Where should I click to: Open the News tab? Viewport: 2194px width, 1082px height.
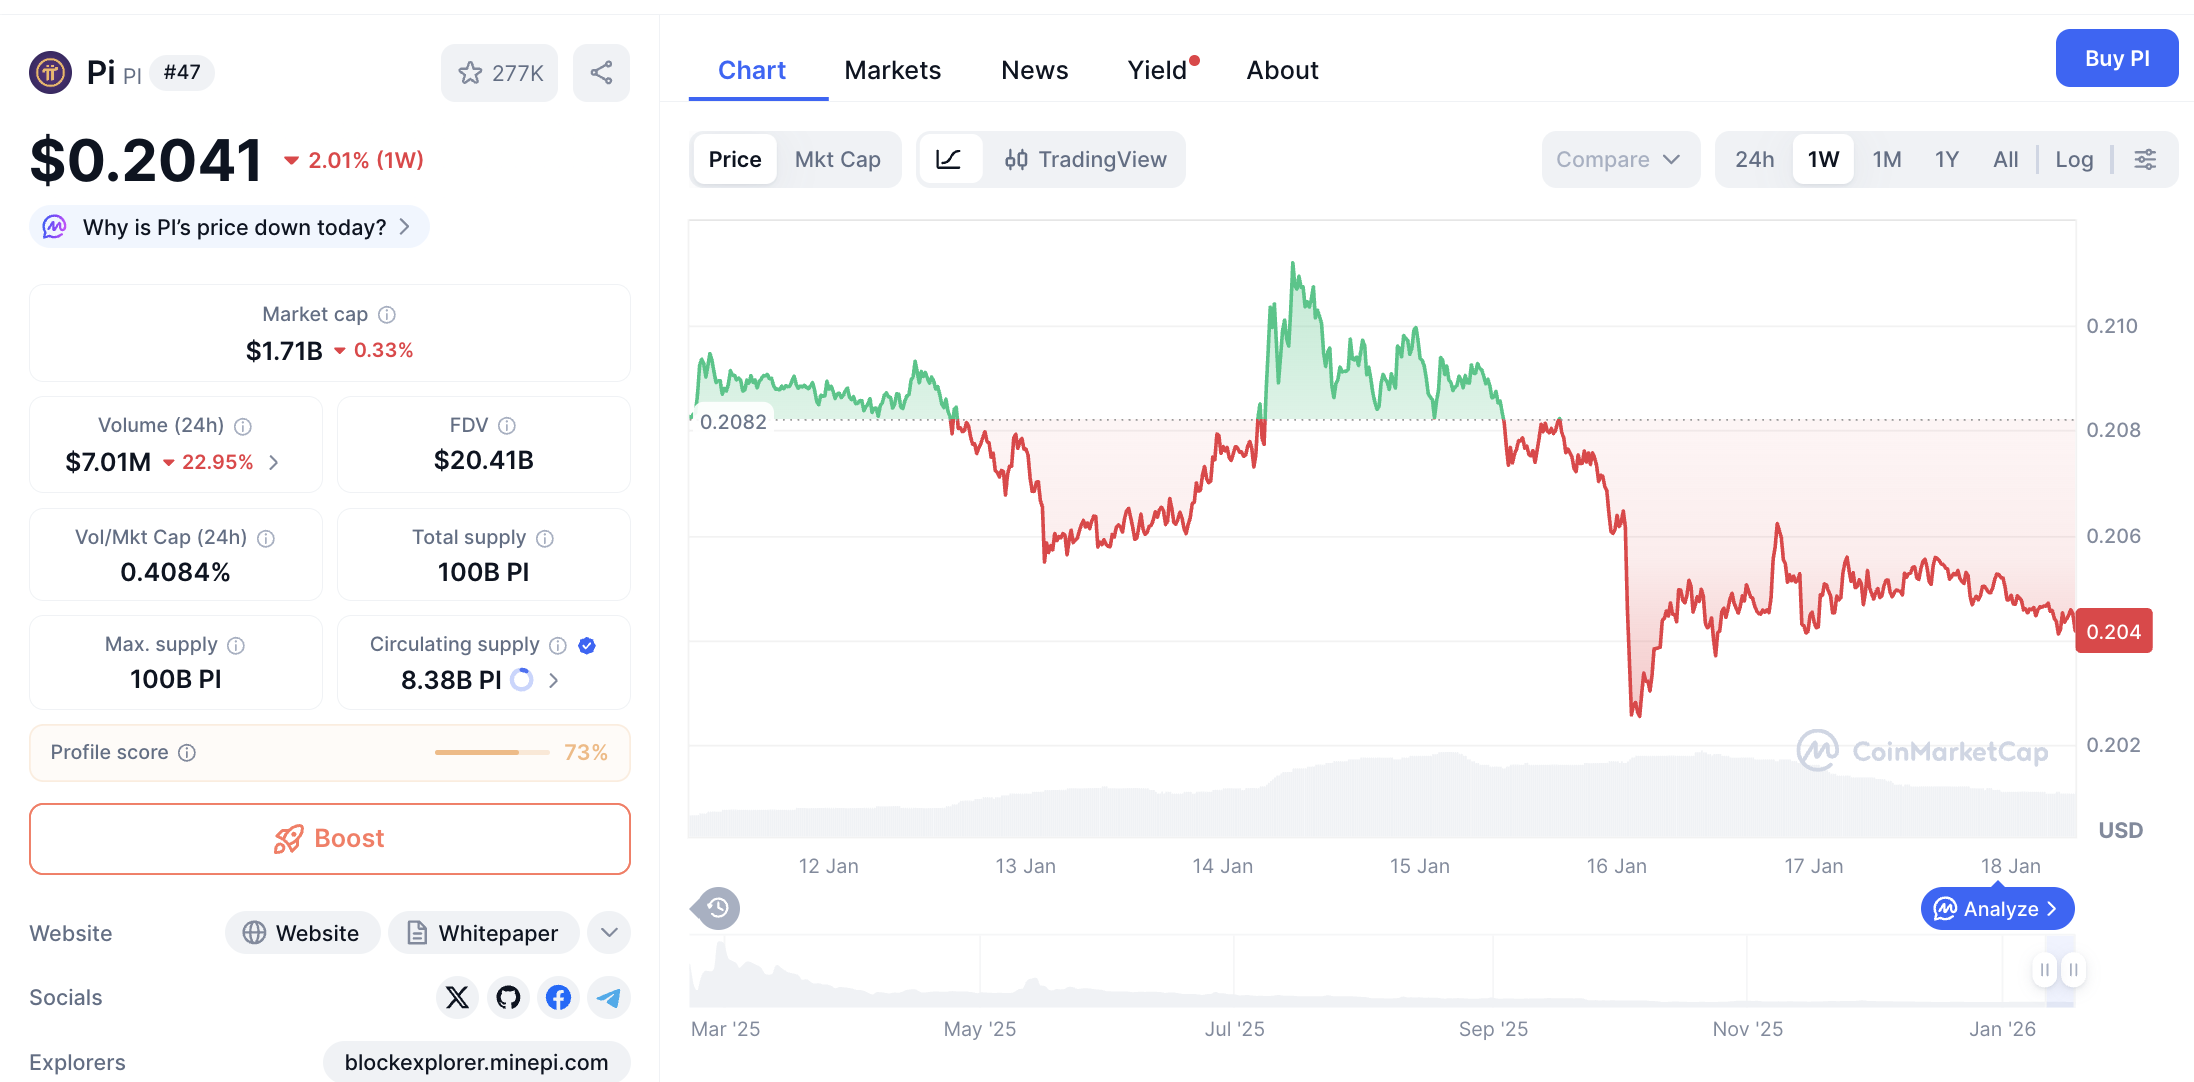1034,70
